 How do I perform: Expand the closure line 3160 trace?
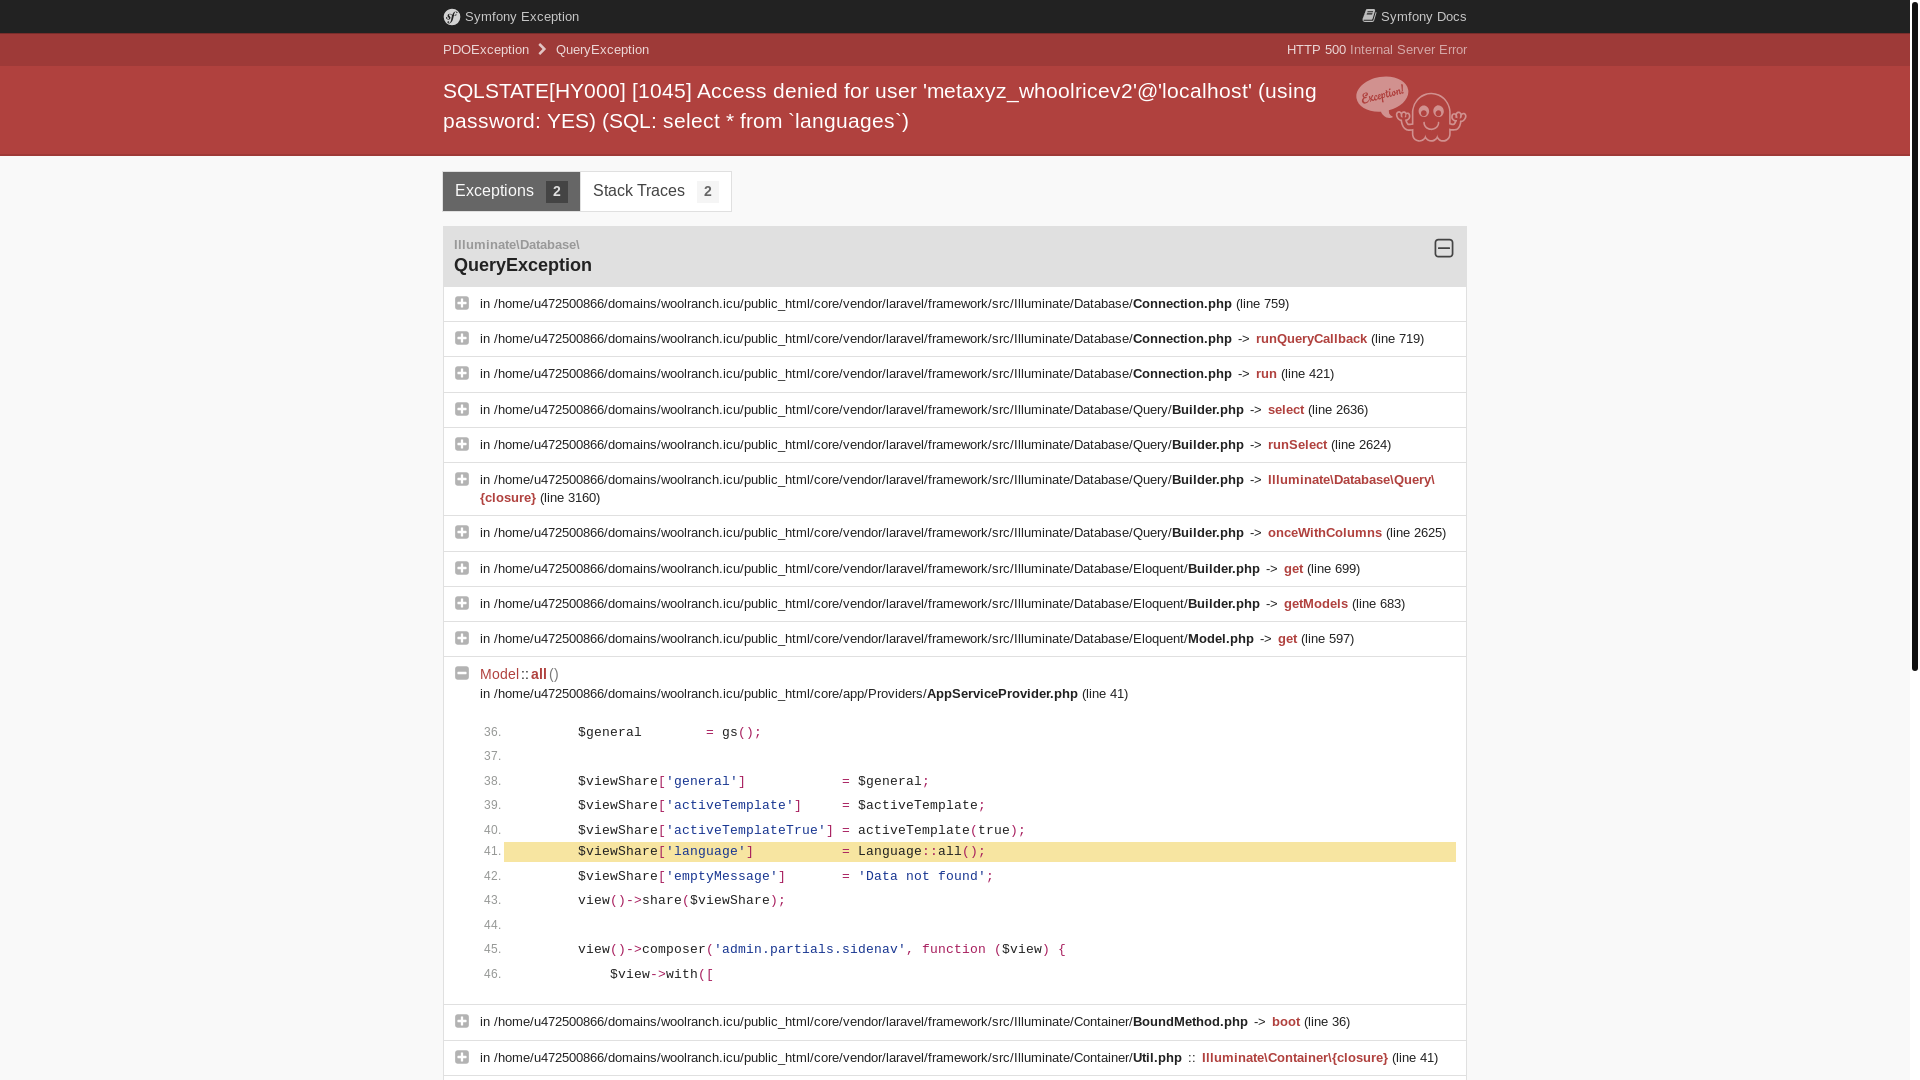(462, 479)
